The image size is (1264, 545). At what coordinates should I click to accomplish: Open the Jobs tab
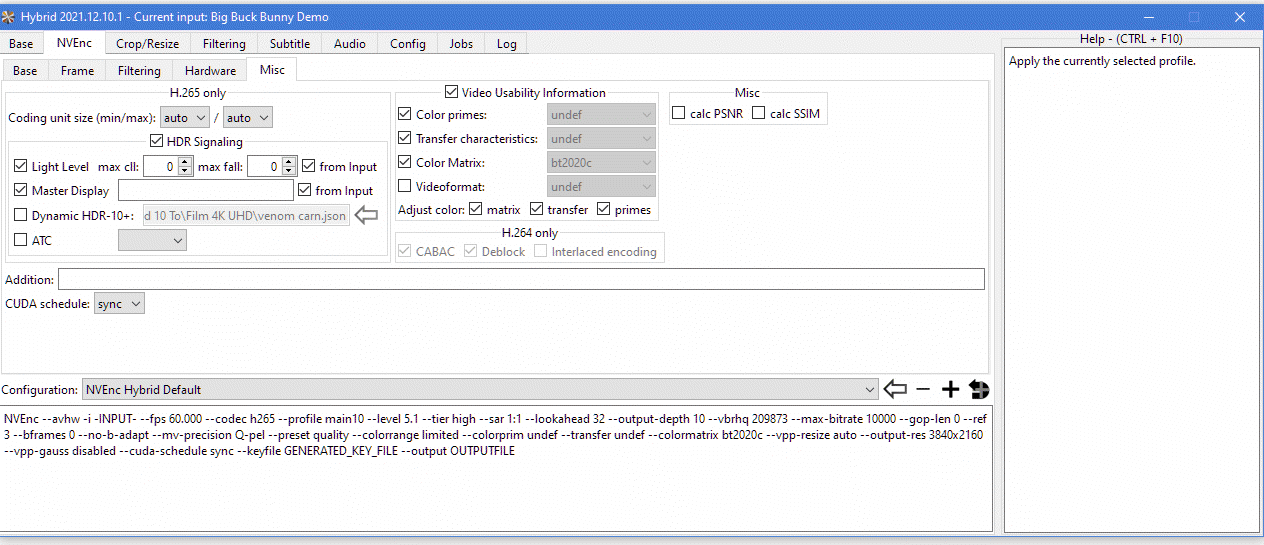pyautogui.click(x=461, y=44)
